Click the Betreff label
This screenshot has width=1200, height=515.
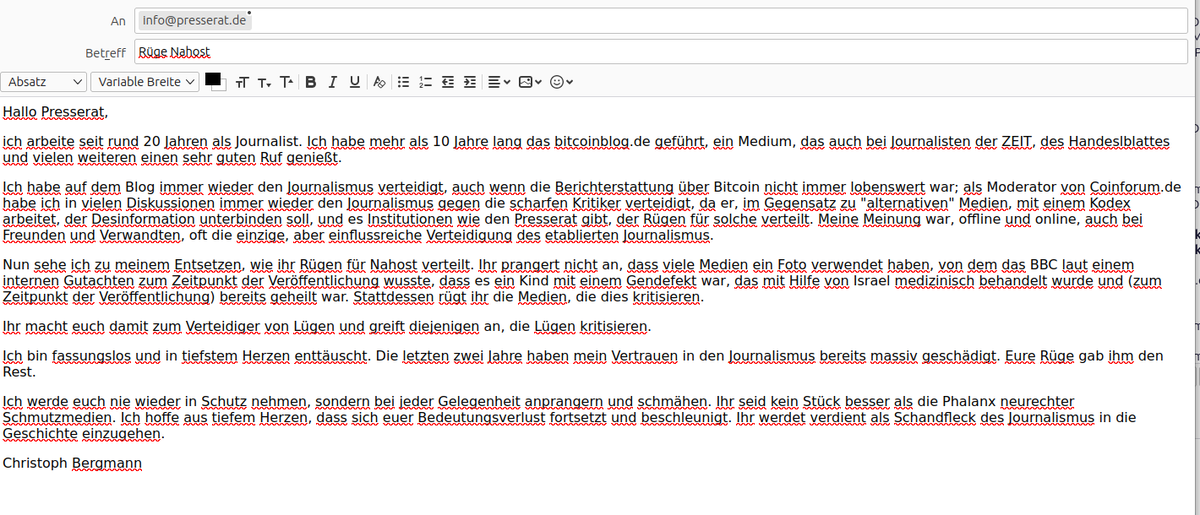(106, 52)
